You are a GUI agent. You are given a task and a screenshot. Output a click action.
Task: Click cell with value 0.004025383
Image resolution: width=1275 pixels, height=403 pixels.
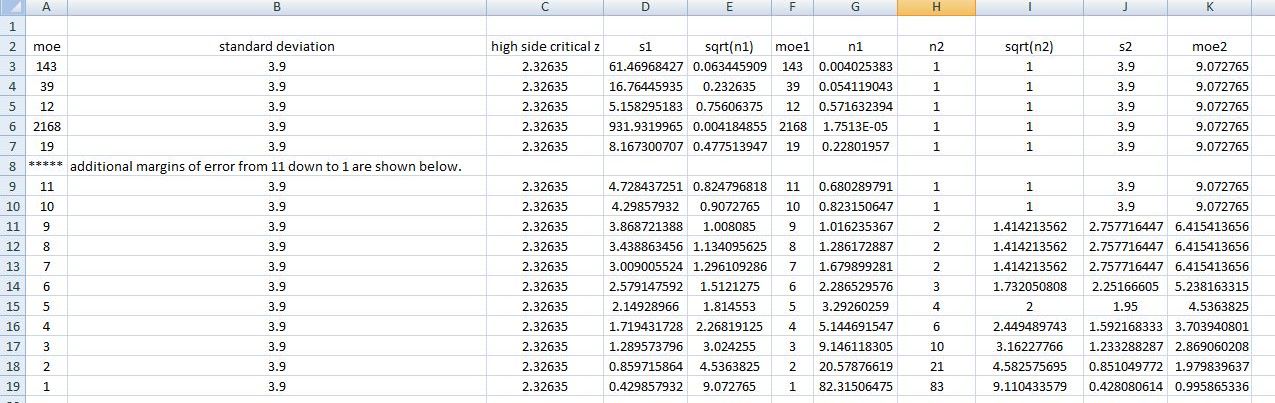coord(855,66)
